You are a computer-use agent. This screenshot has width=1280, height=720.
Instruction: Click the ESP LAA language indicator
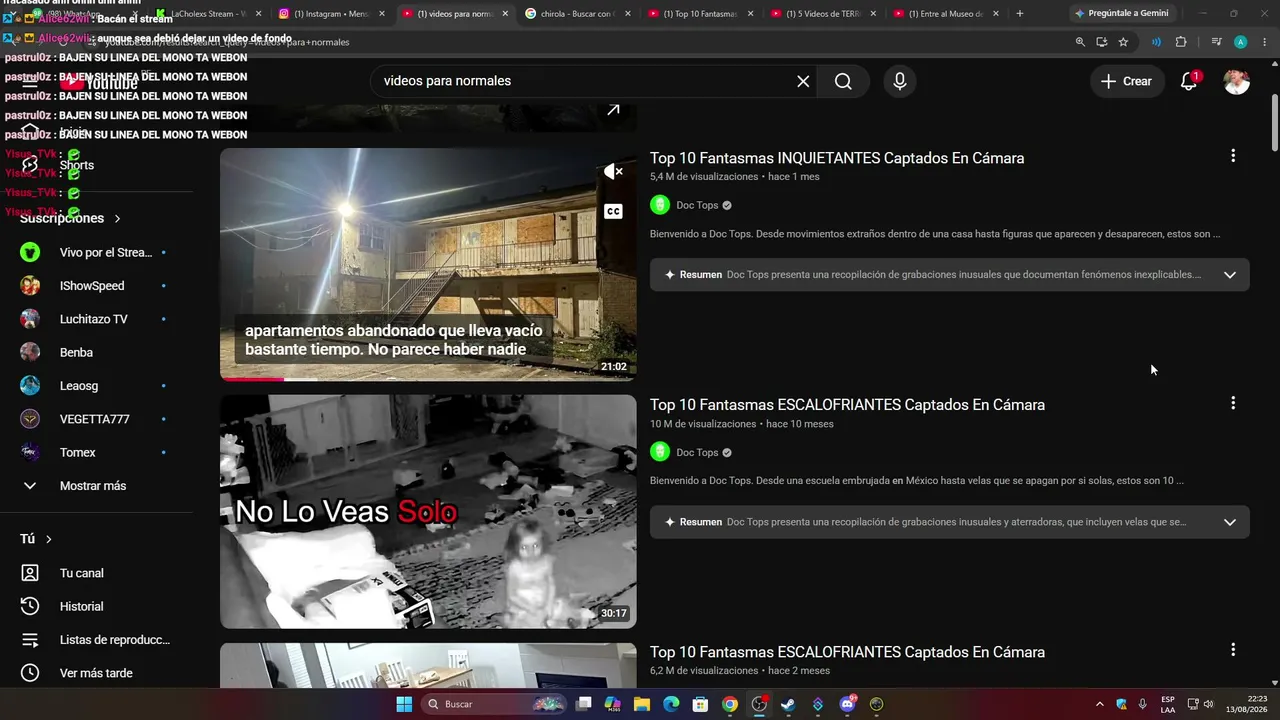coord(1168,704)
